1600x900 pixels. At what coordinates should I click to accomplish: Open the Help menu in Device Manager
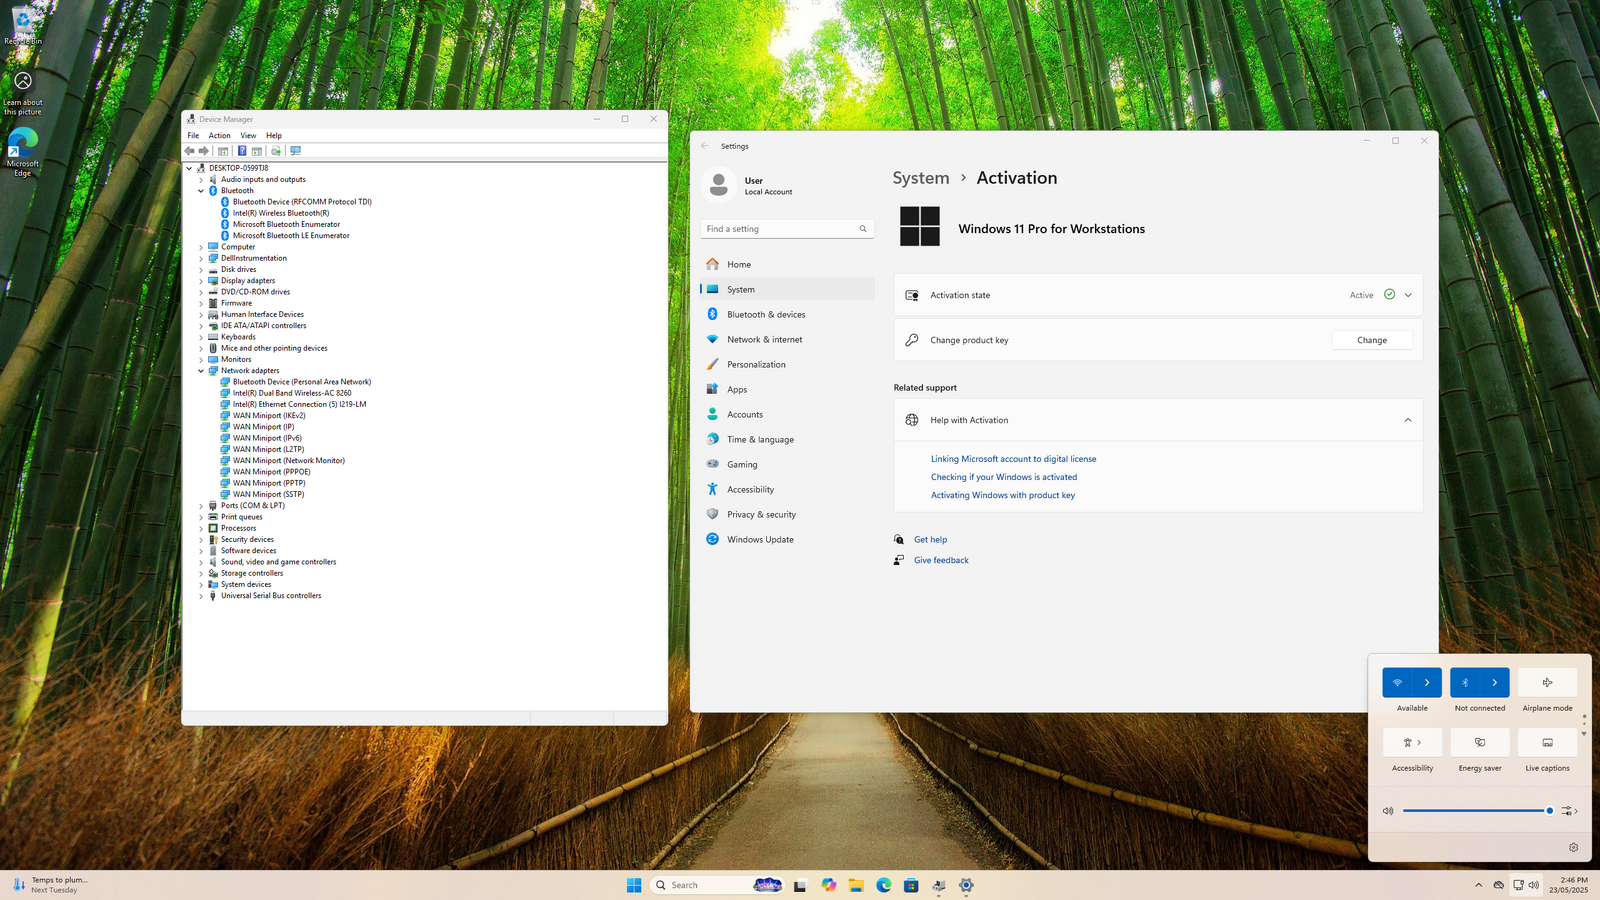point(274,135)
